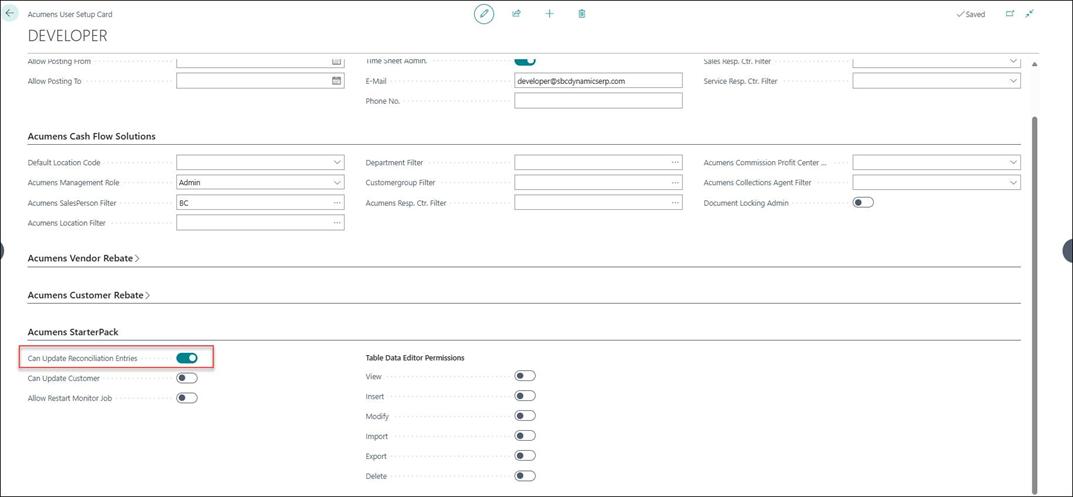This screenshot has height=497, width=1073.
Task: Enable Can Update Customer toggle
Action: pos(187,378)
